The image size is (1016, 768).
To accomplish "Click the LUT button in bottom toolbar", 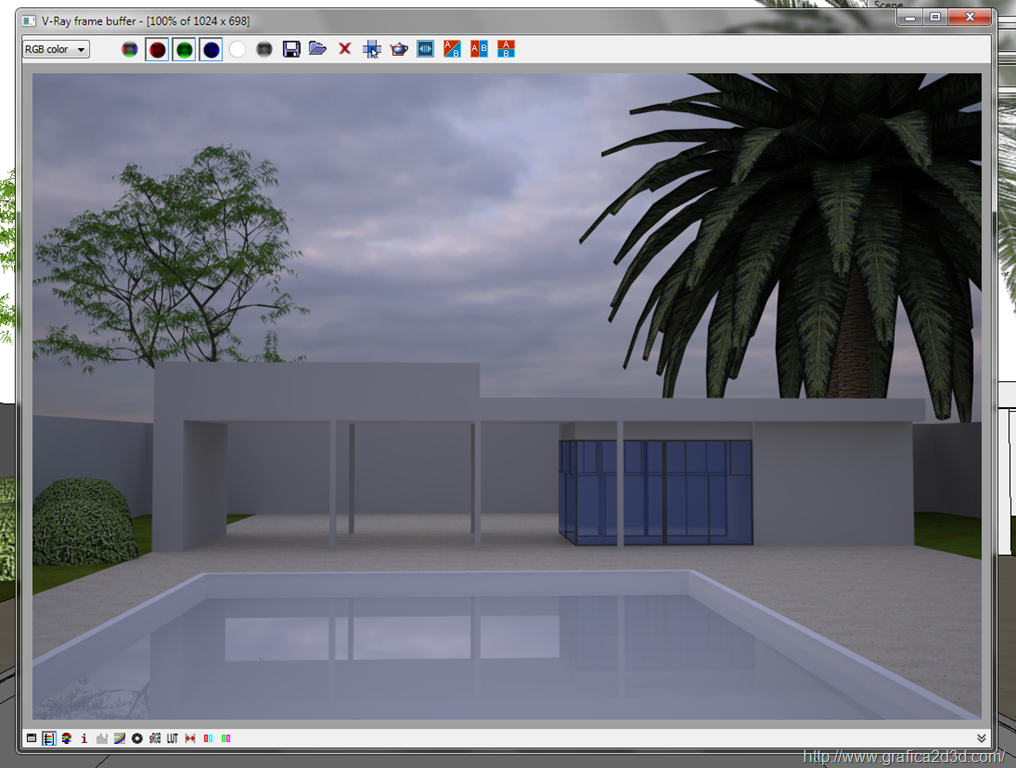I will click(172, 738).
